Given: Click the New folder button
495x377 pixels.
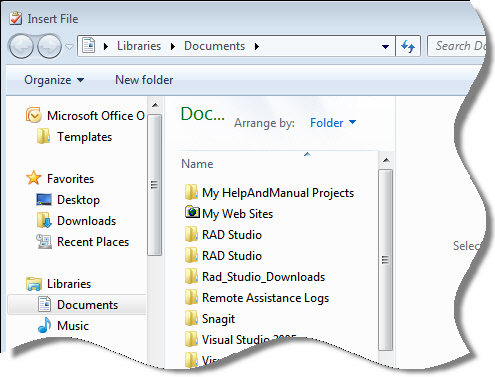Looking at the screenshot, I should (144, 80).
